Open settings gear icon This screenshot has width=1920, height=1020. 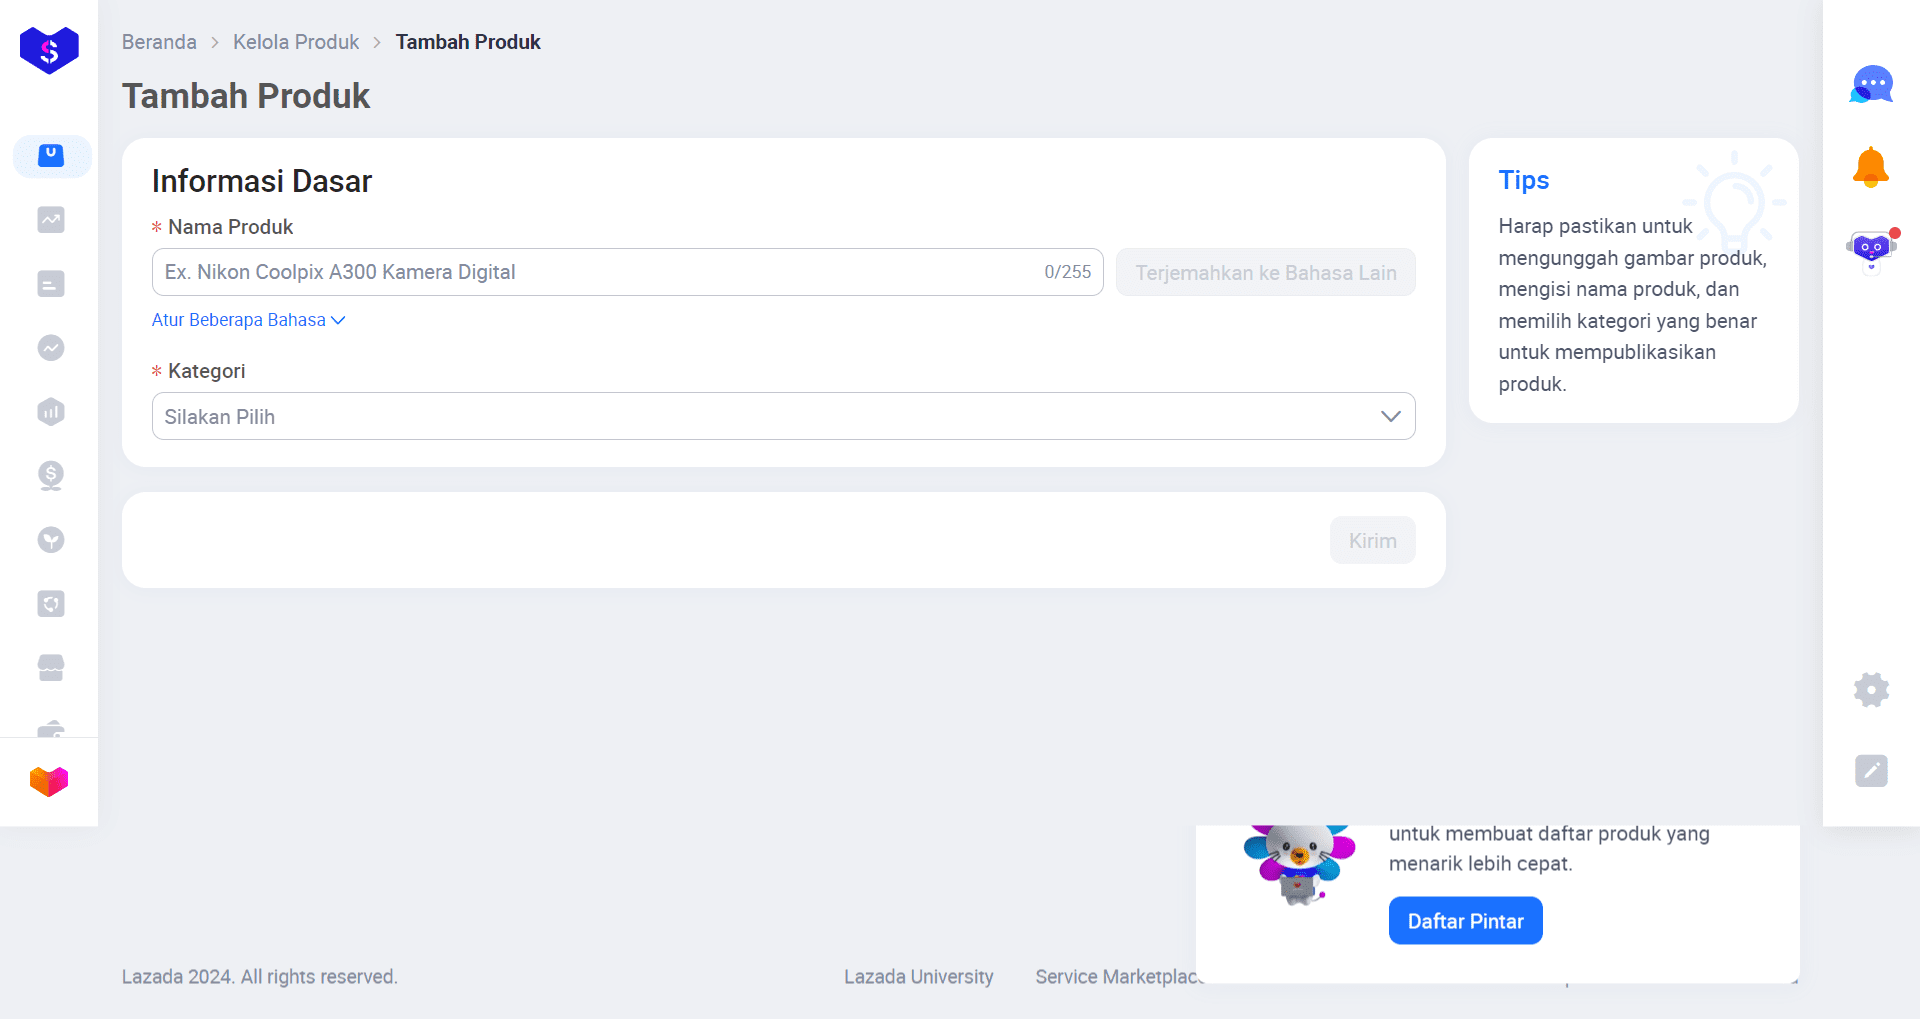(1871, 689)
